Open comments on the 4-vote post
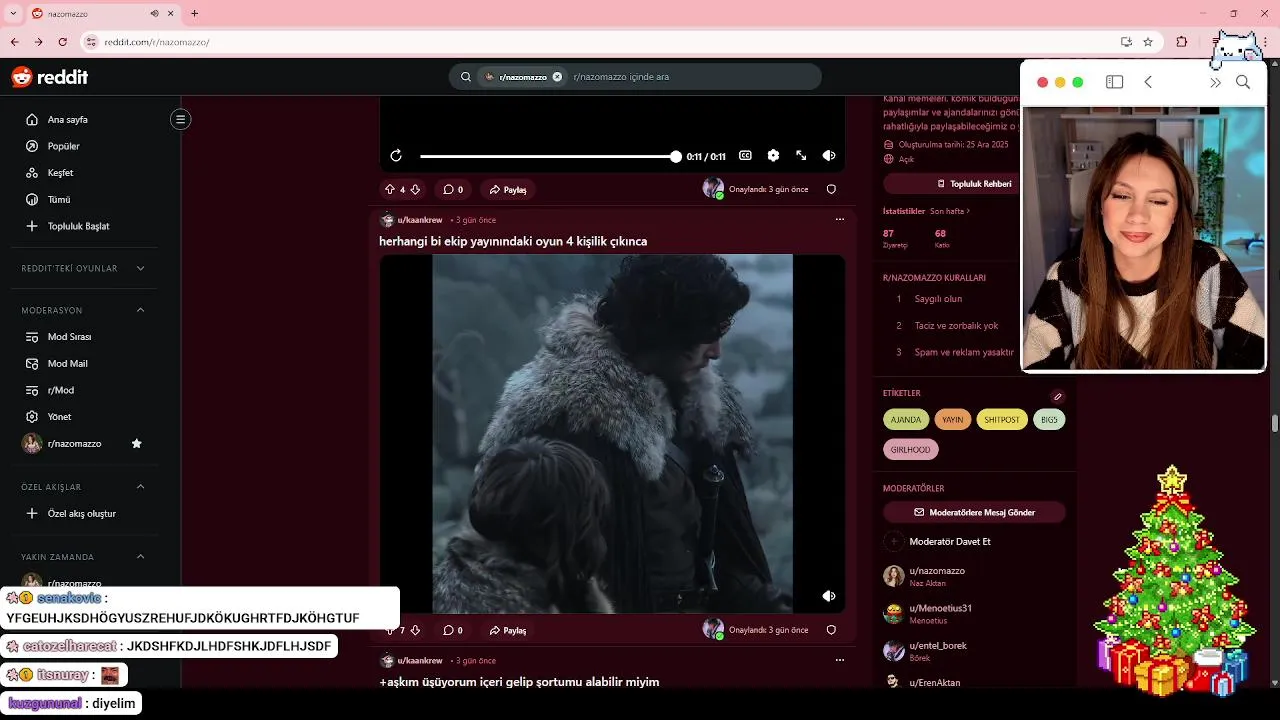1280x720 pixels. pyautogui.click(x=453, y=189)
